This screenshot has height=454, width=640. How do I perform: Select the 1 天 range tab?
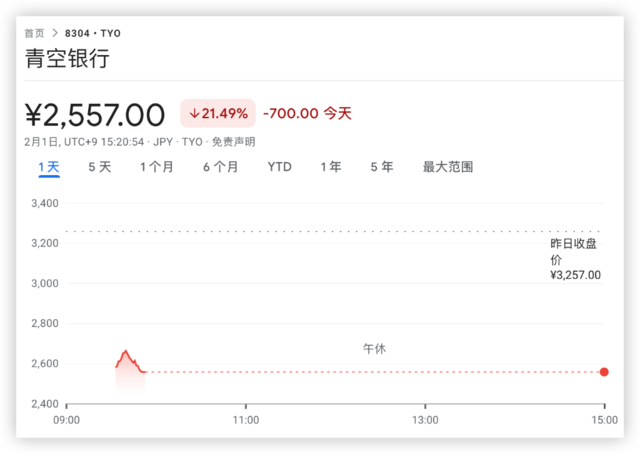pos(49,167)
